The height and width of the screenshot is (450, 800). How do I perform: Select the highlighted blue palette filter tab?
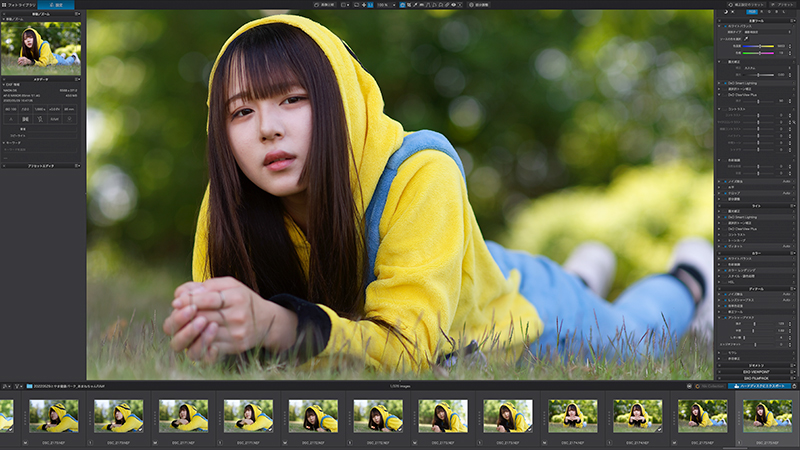752,12
